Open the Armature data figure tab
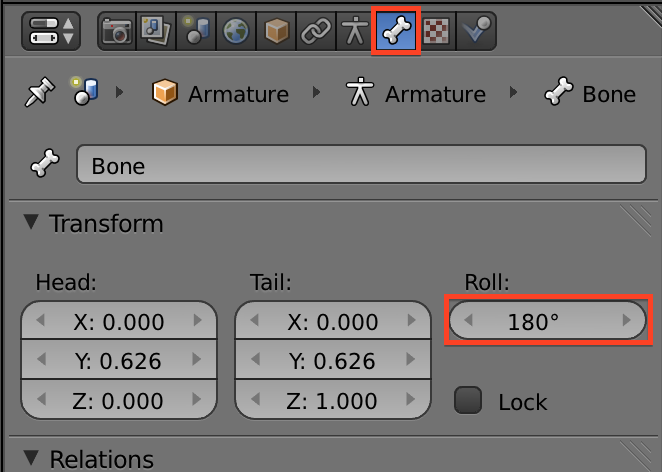 (x=354, y=32)
